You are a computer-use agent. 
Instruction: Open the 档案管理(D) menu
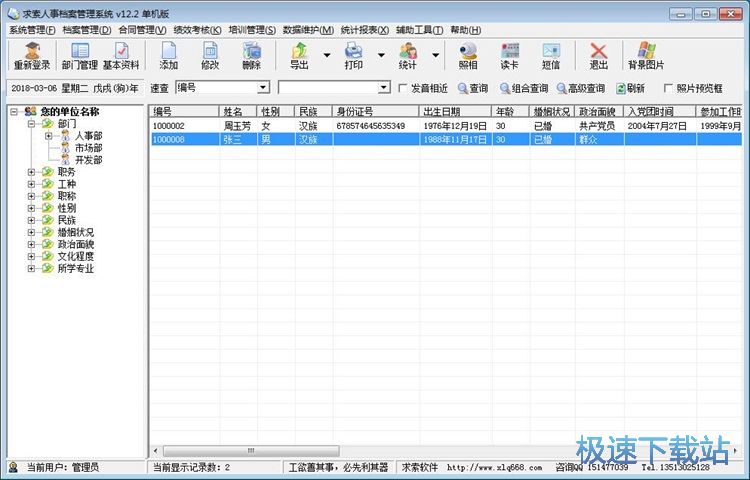87,30
